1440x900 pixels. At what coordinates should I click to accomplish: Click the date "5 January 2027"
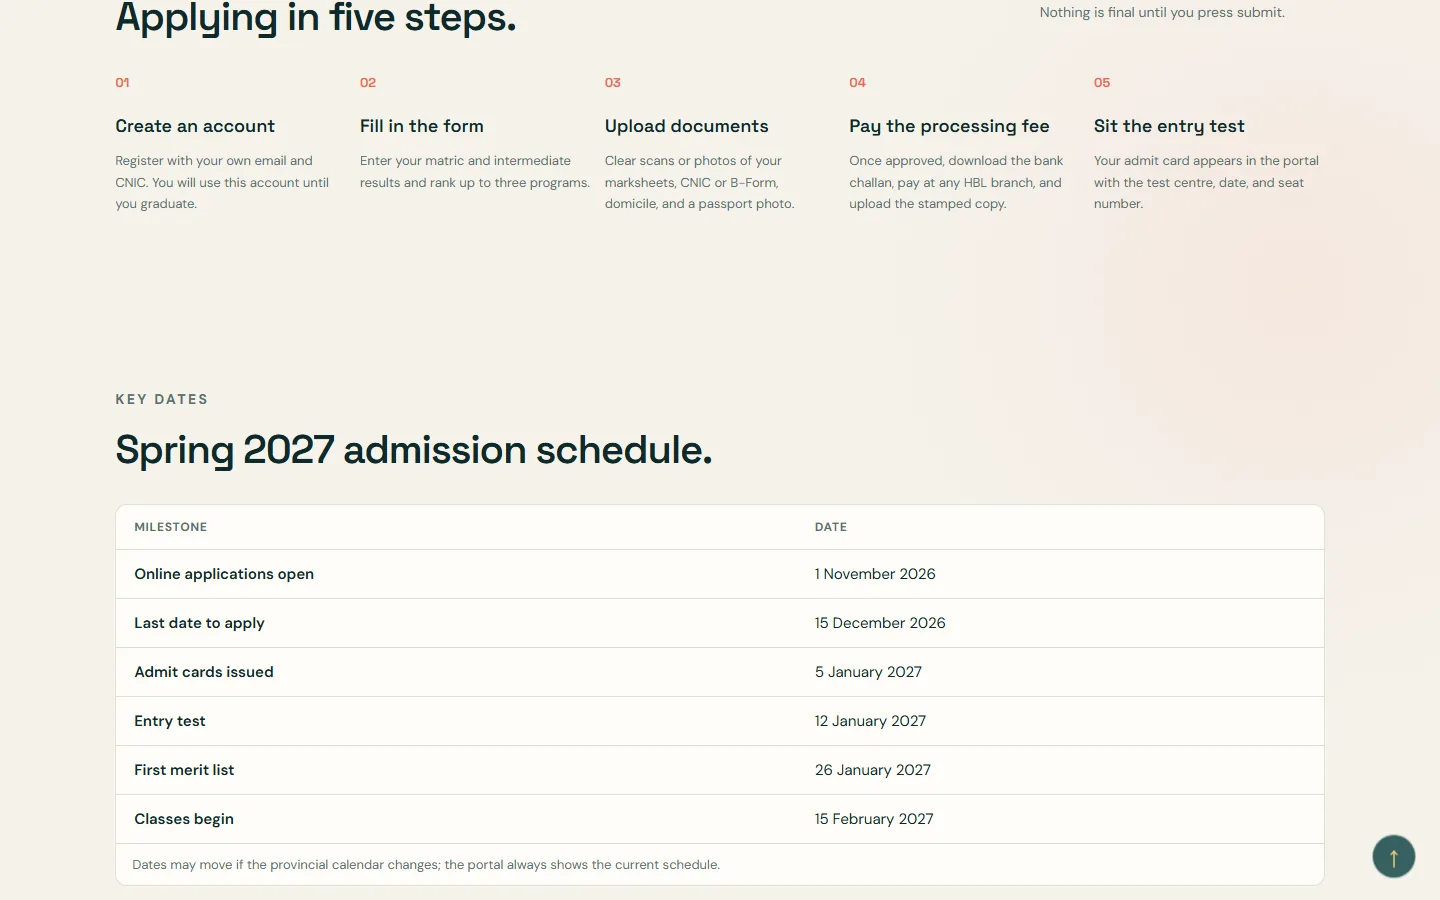coord(868,672)
